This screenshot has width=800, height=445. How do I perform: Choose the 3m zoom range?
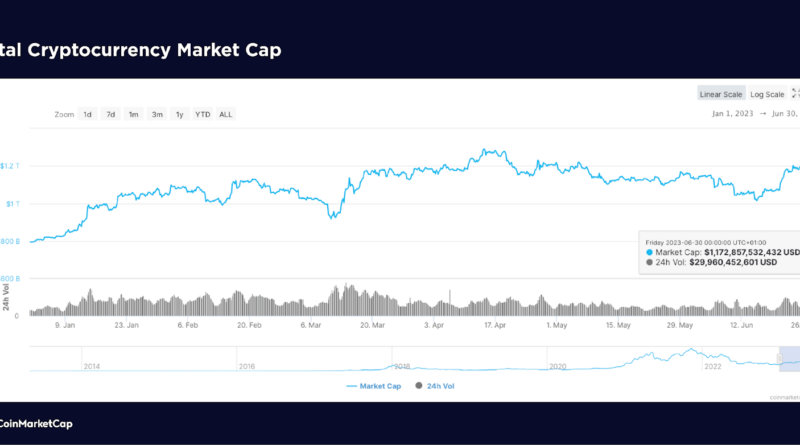coord(157,114)
